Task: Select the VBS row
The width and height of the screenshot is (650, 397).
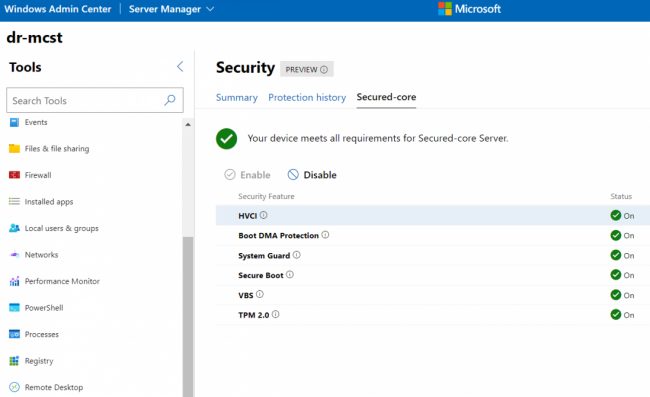Action: point(433,295)
